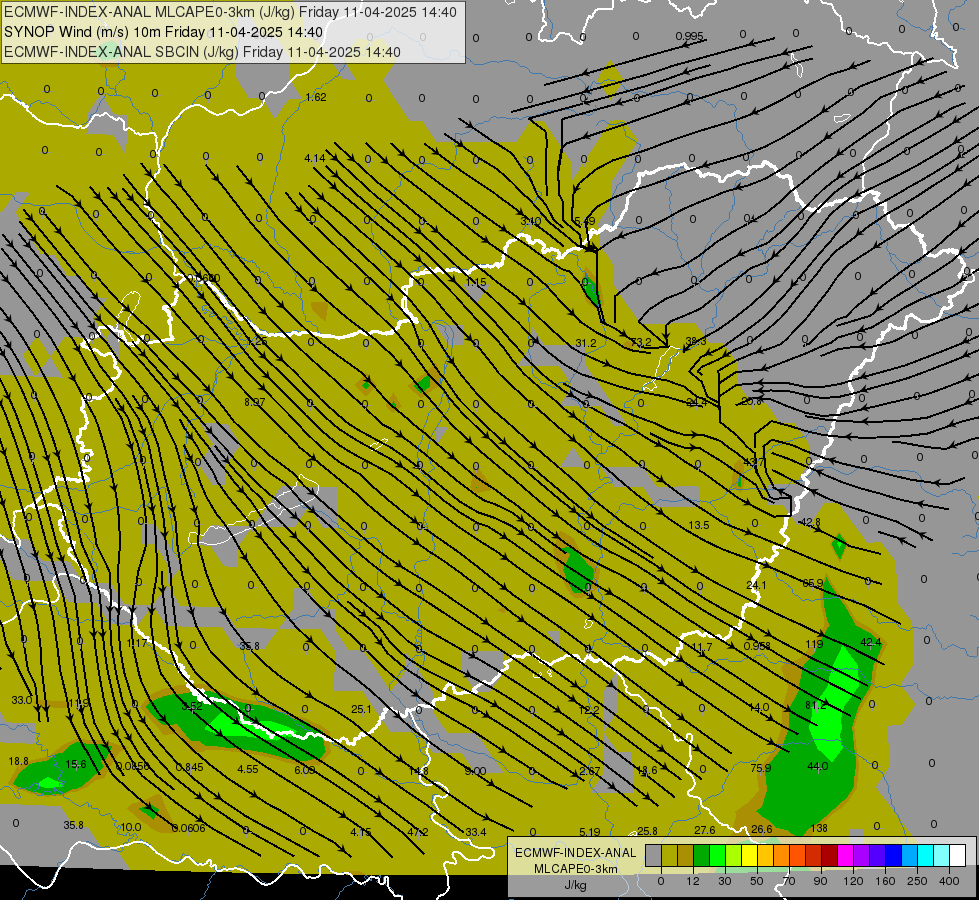Click the dark red legend swatch
Image resolution: width=979 pixels, height=900 pixels.
(829, 856)
